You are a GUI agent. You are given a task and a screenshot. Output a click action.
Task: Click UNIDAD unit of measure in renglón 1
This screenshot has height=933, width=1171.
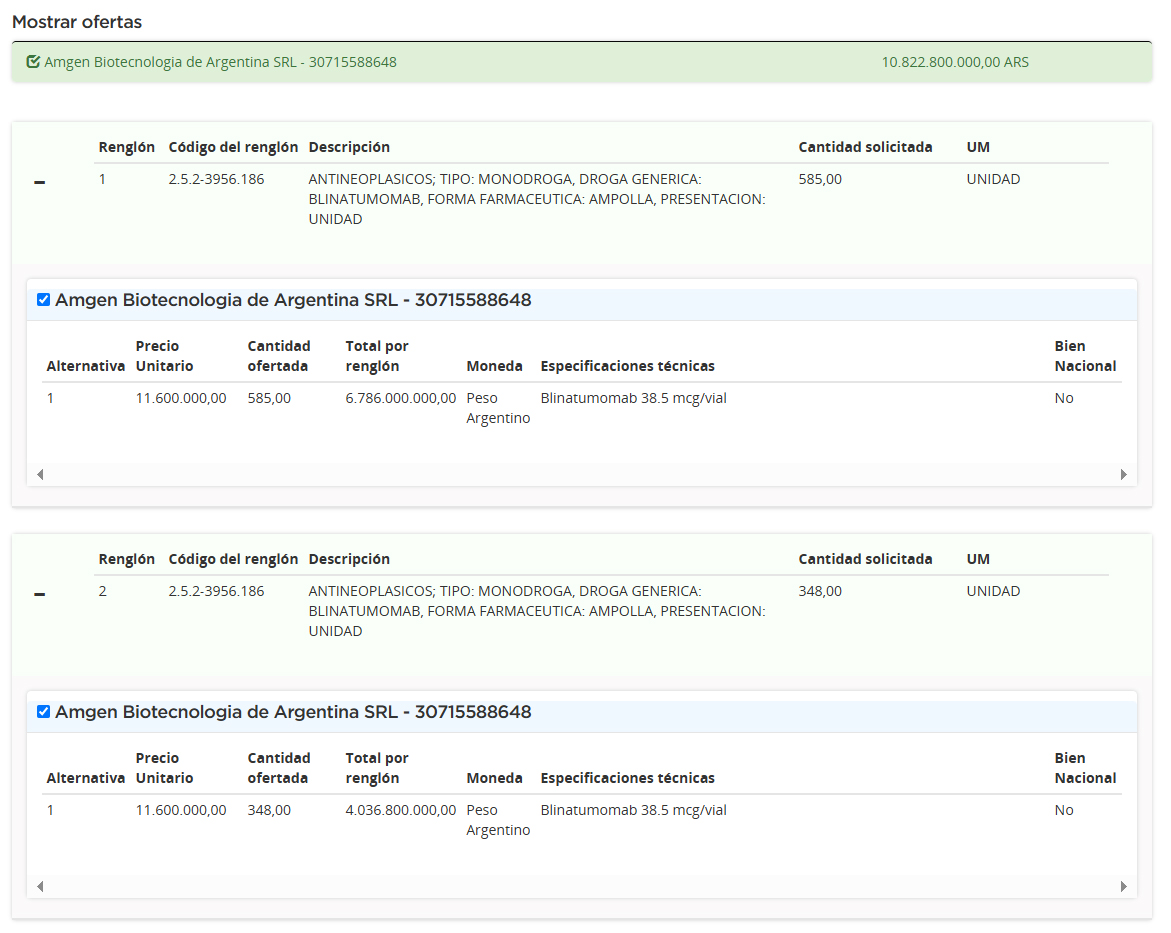993,179
